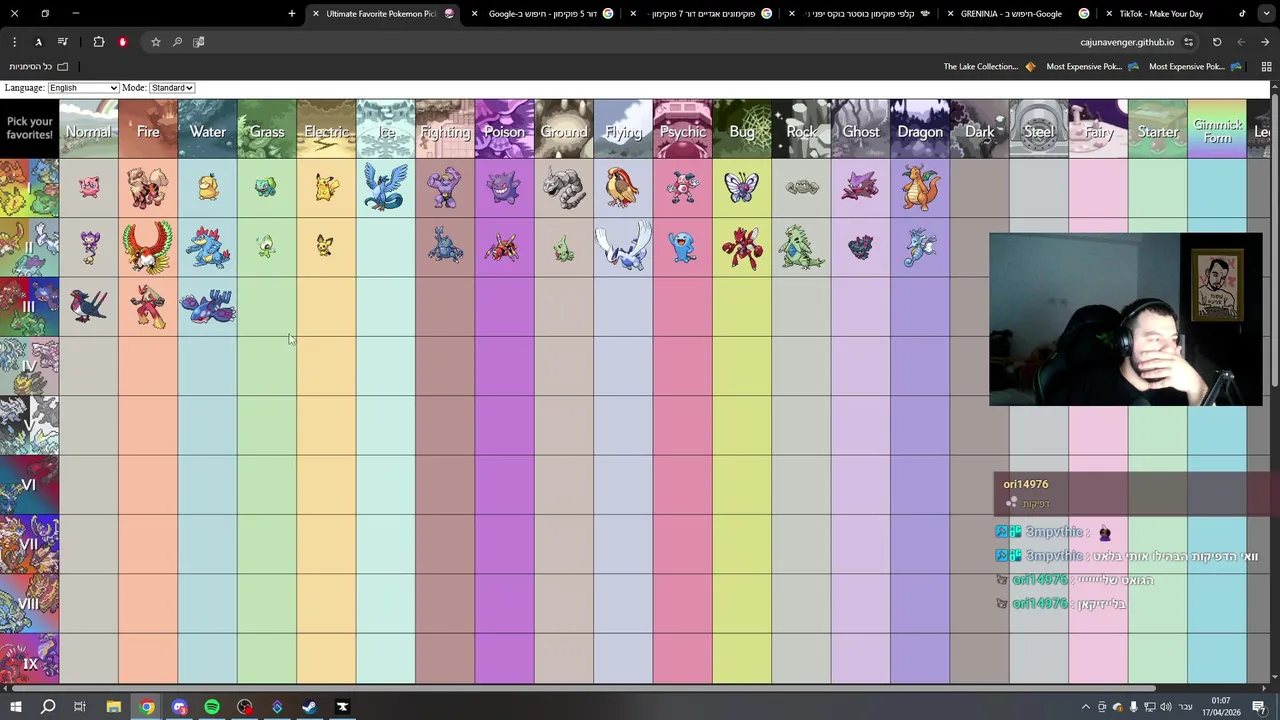Open File Explorer from the taskbar
1280x720 pixels.
[113, 707]
